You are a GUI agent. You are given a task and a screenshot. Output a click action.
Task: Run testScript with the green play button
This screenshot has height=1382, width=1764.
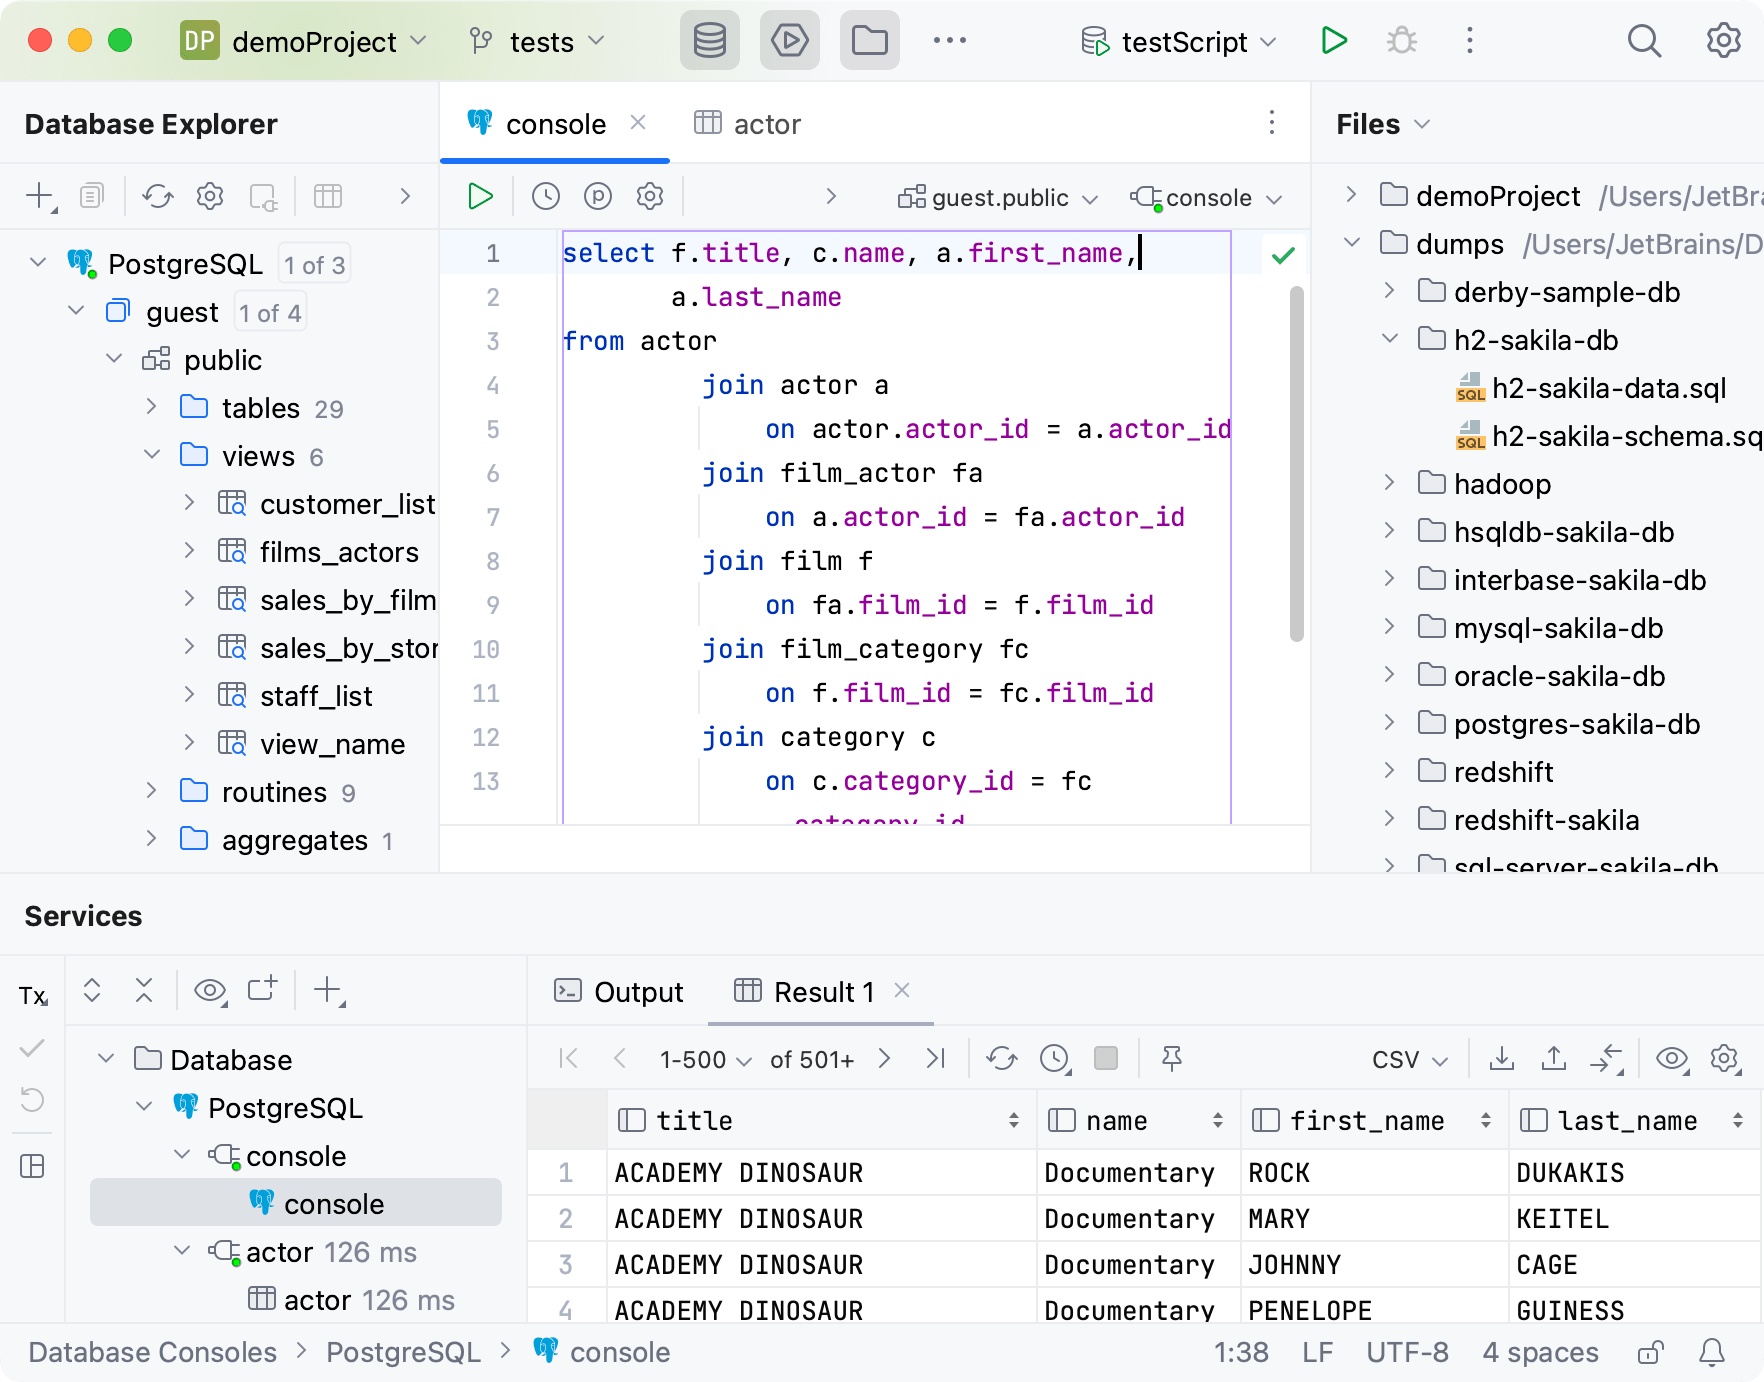point(1333,41)
